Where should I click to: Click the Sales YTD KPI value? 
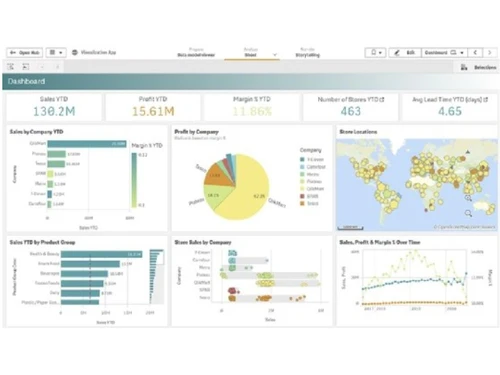coord(54,111)
